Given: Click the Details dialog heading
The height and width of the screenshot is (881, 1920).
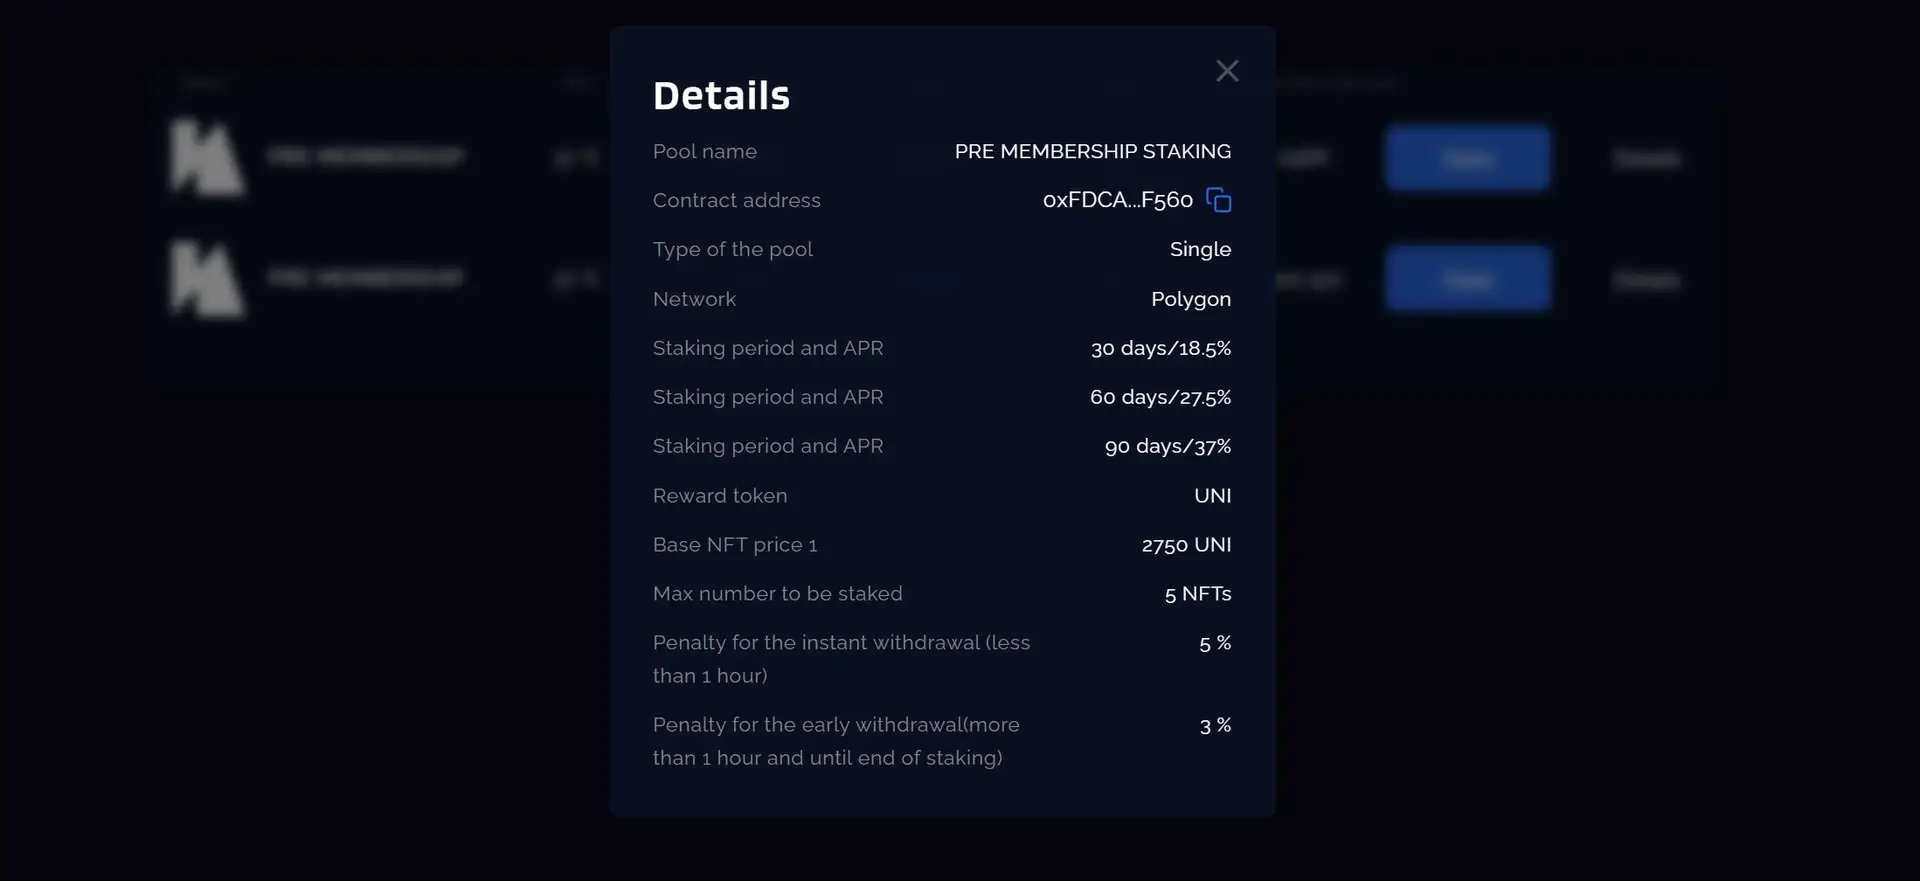Looking at the screenshot, I should (721, 96).
